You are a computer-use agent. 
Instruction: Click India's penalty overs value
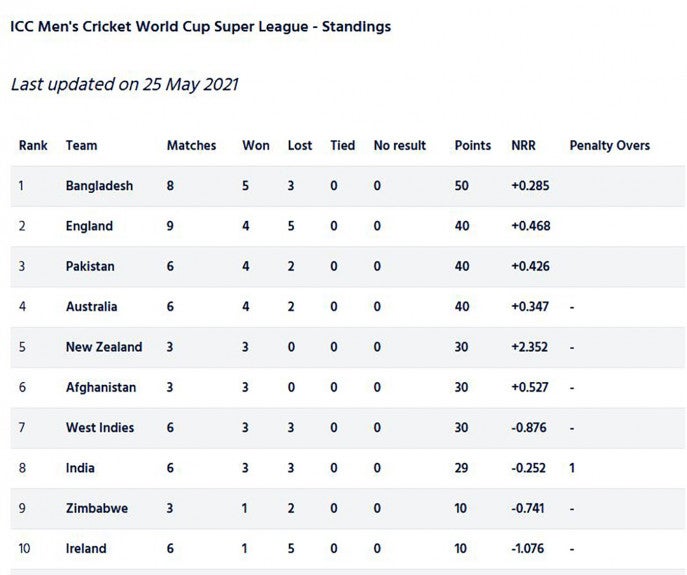coord(572,468)
